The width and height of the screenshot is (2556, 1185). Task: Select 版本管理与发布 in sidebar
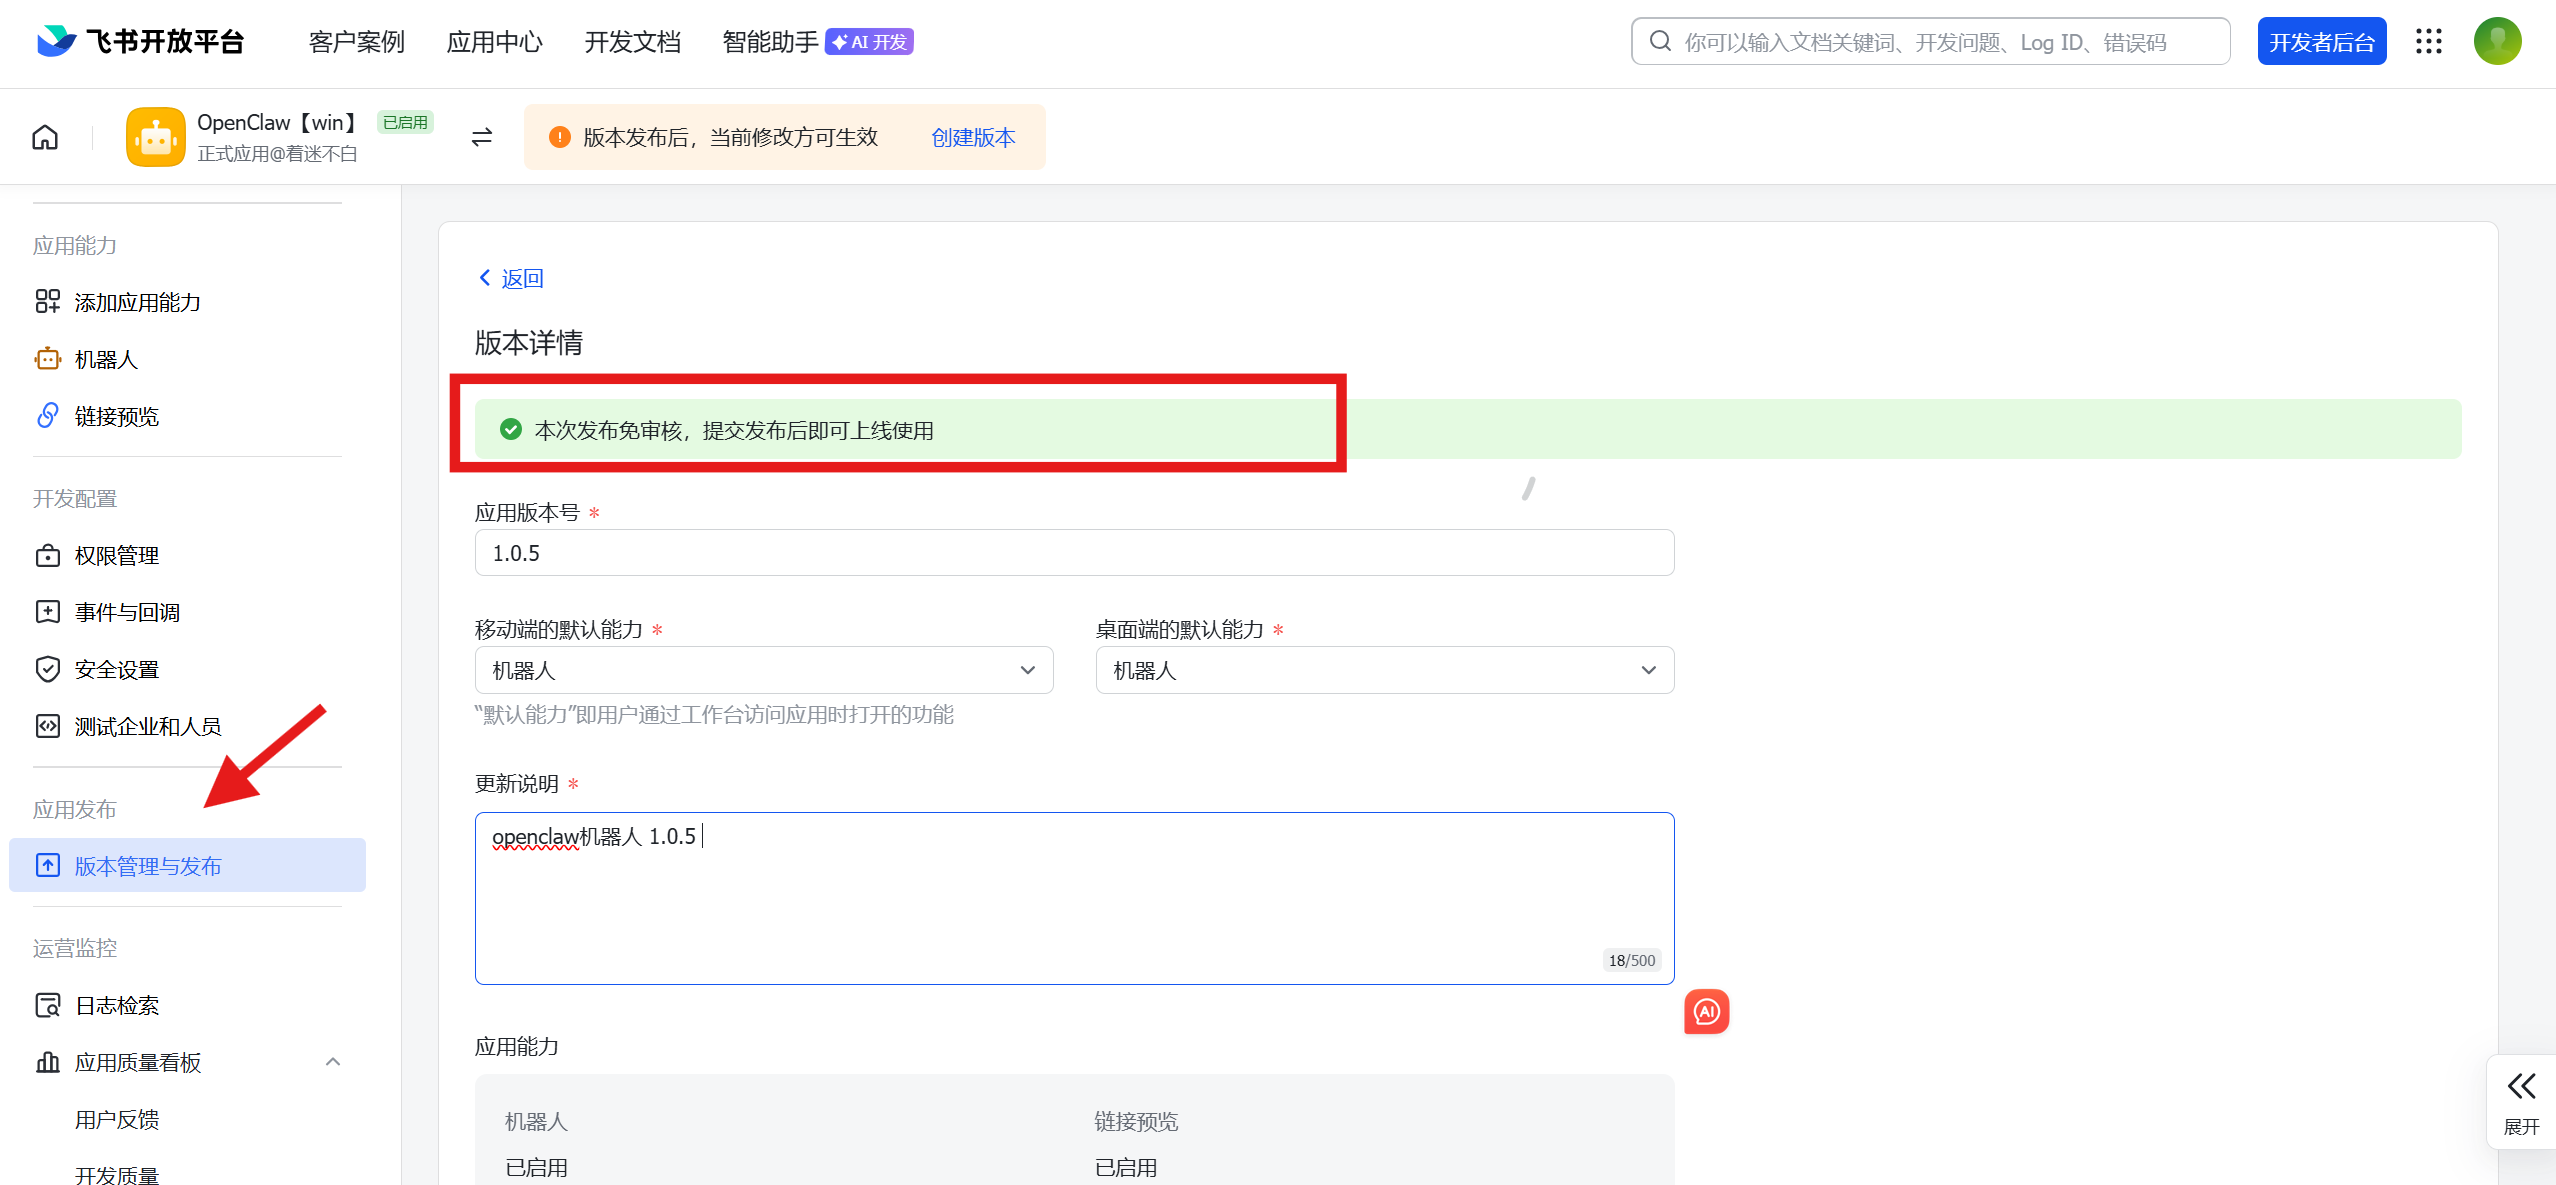click(x=148, y=866)
